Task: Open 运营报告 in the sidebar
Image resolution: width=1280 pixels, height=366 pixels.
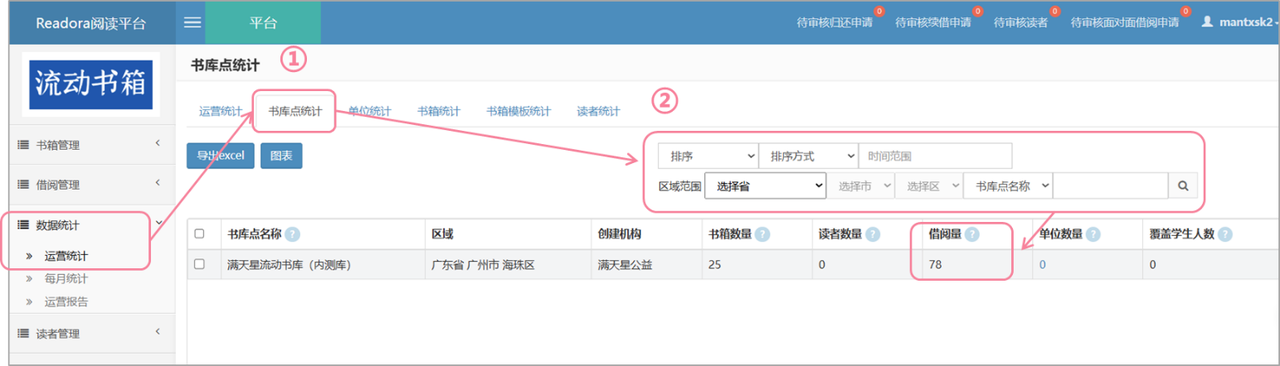Action: [66, 302]
